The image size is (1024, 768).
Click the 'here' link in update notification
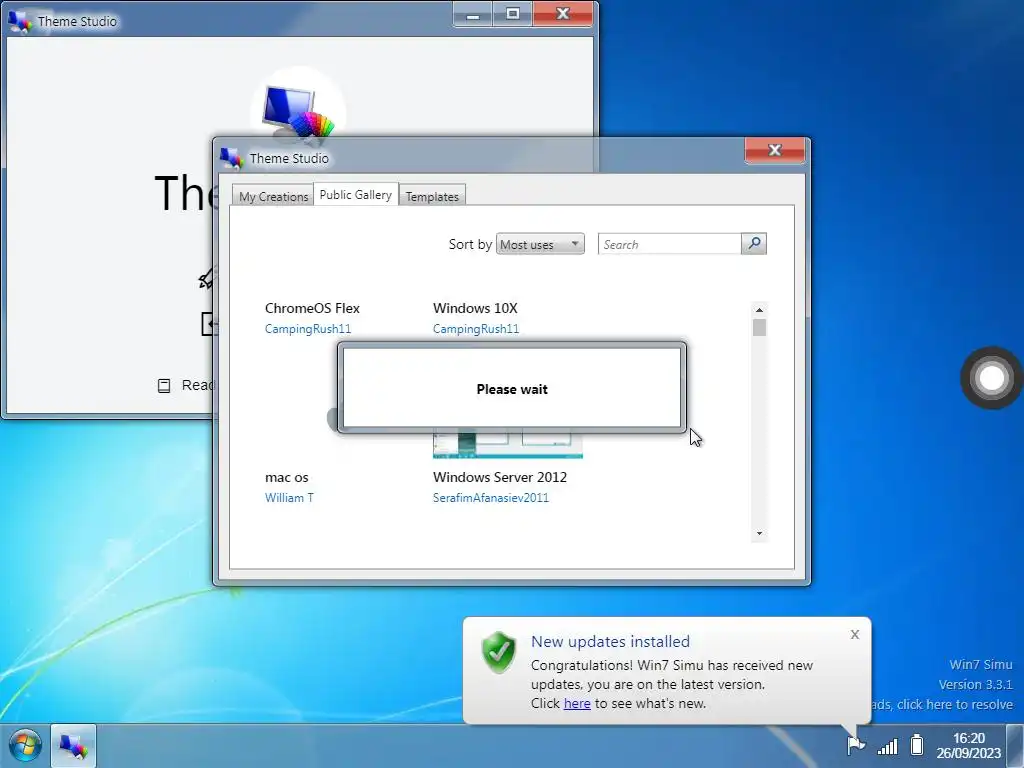pos(577,703)
